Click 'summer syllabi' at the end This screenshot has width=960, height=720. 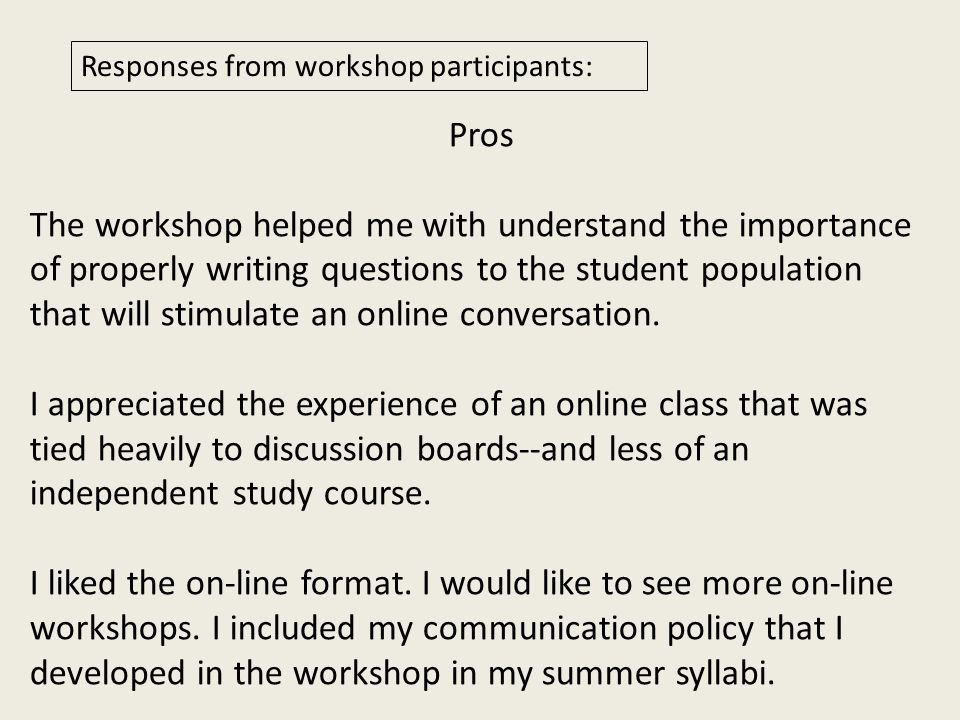(659, 673)
